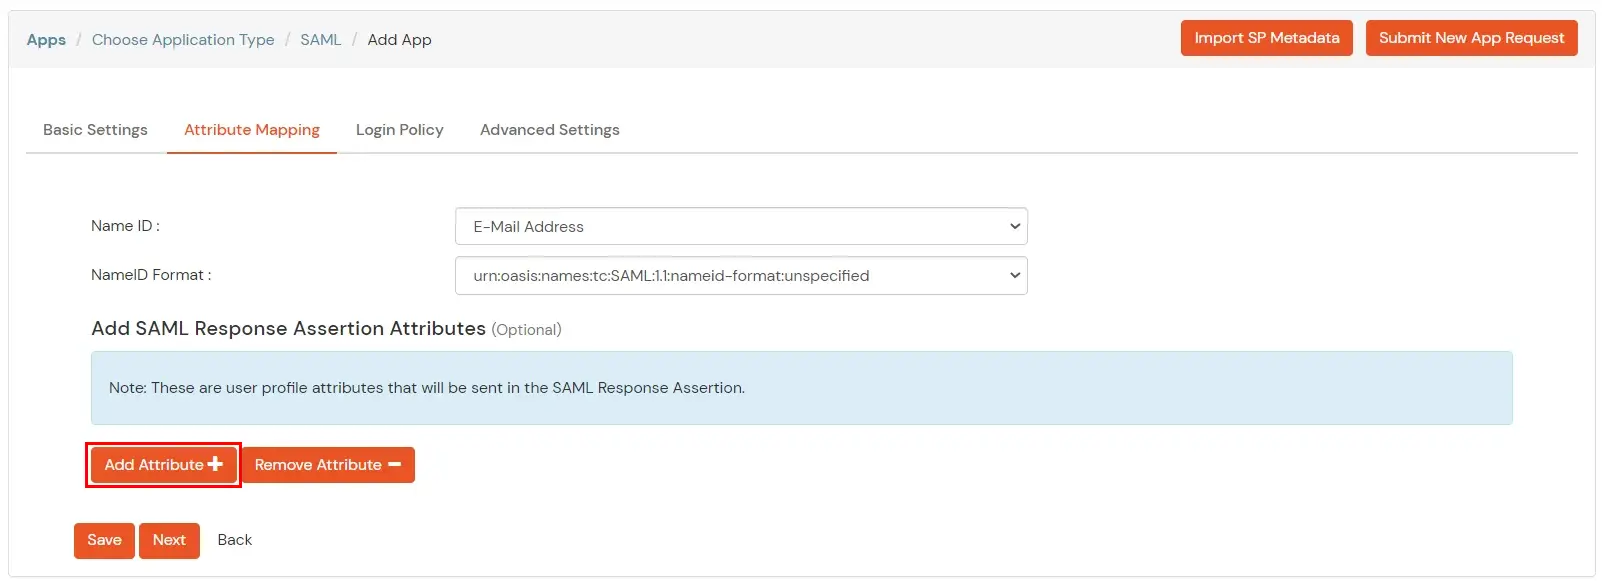Go to the Next step
1602x583 pixels.
point(169,540)
